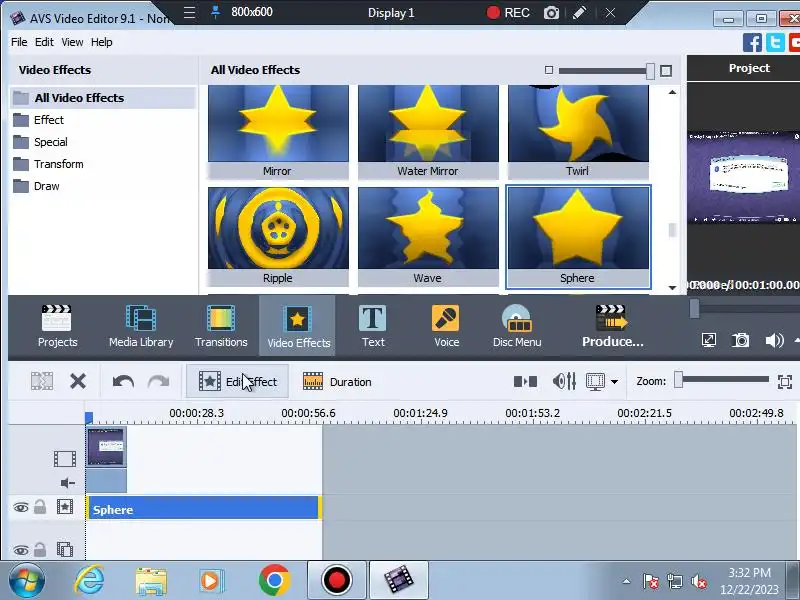Open the Help menu
This screenshot has width=800, height=600.
(x=102, y=42)
